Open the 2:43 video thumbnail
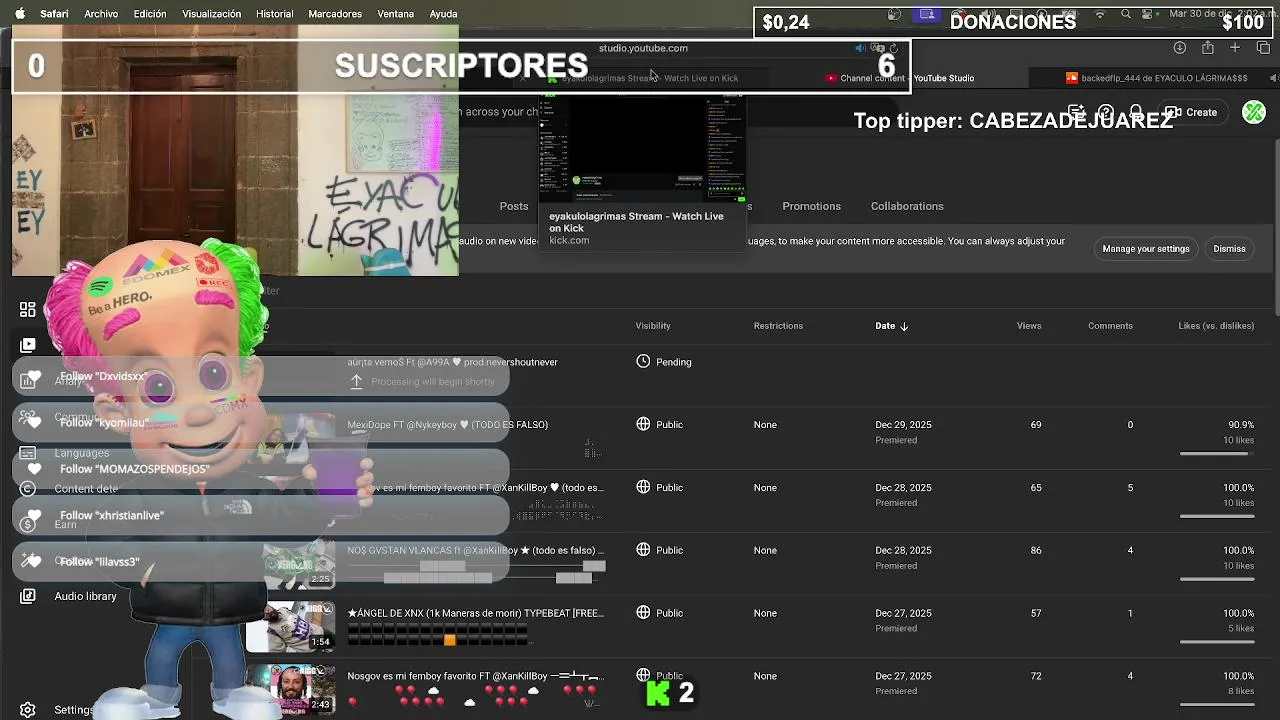Screen dimensions: 1280x720 [x=291, y=689]
